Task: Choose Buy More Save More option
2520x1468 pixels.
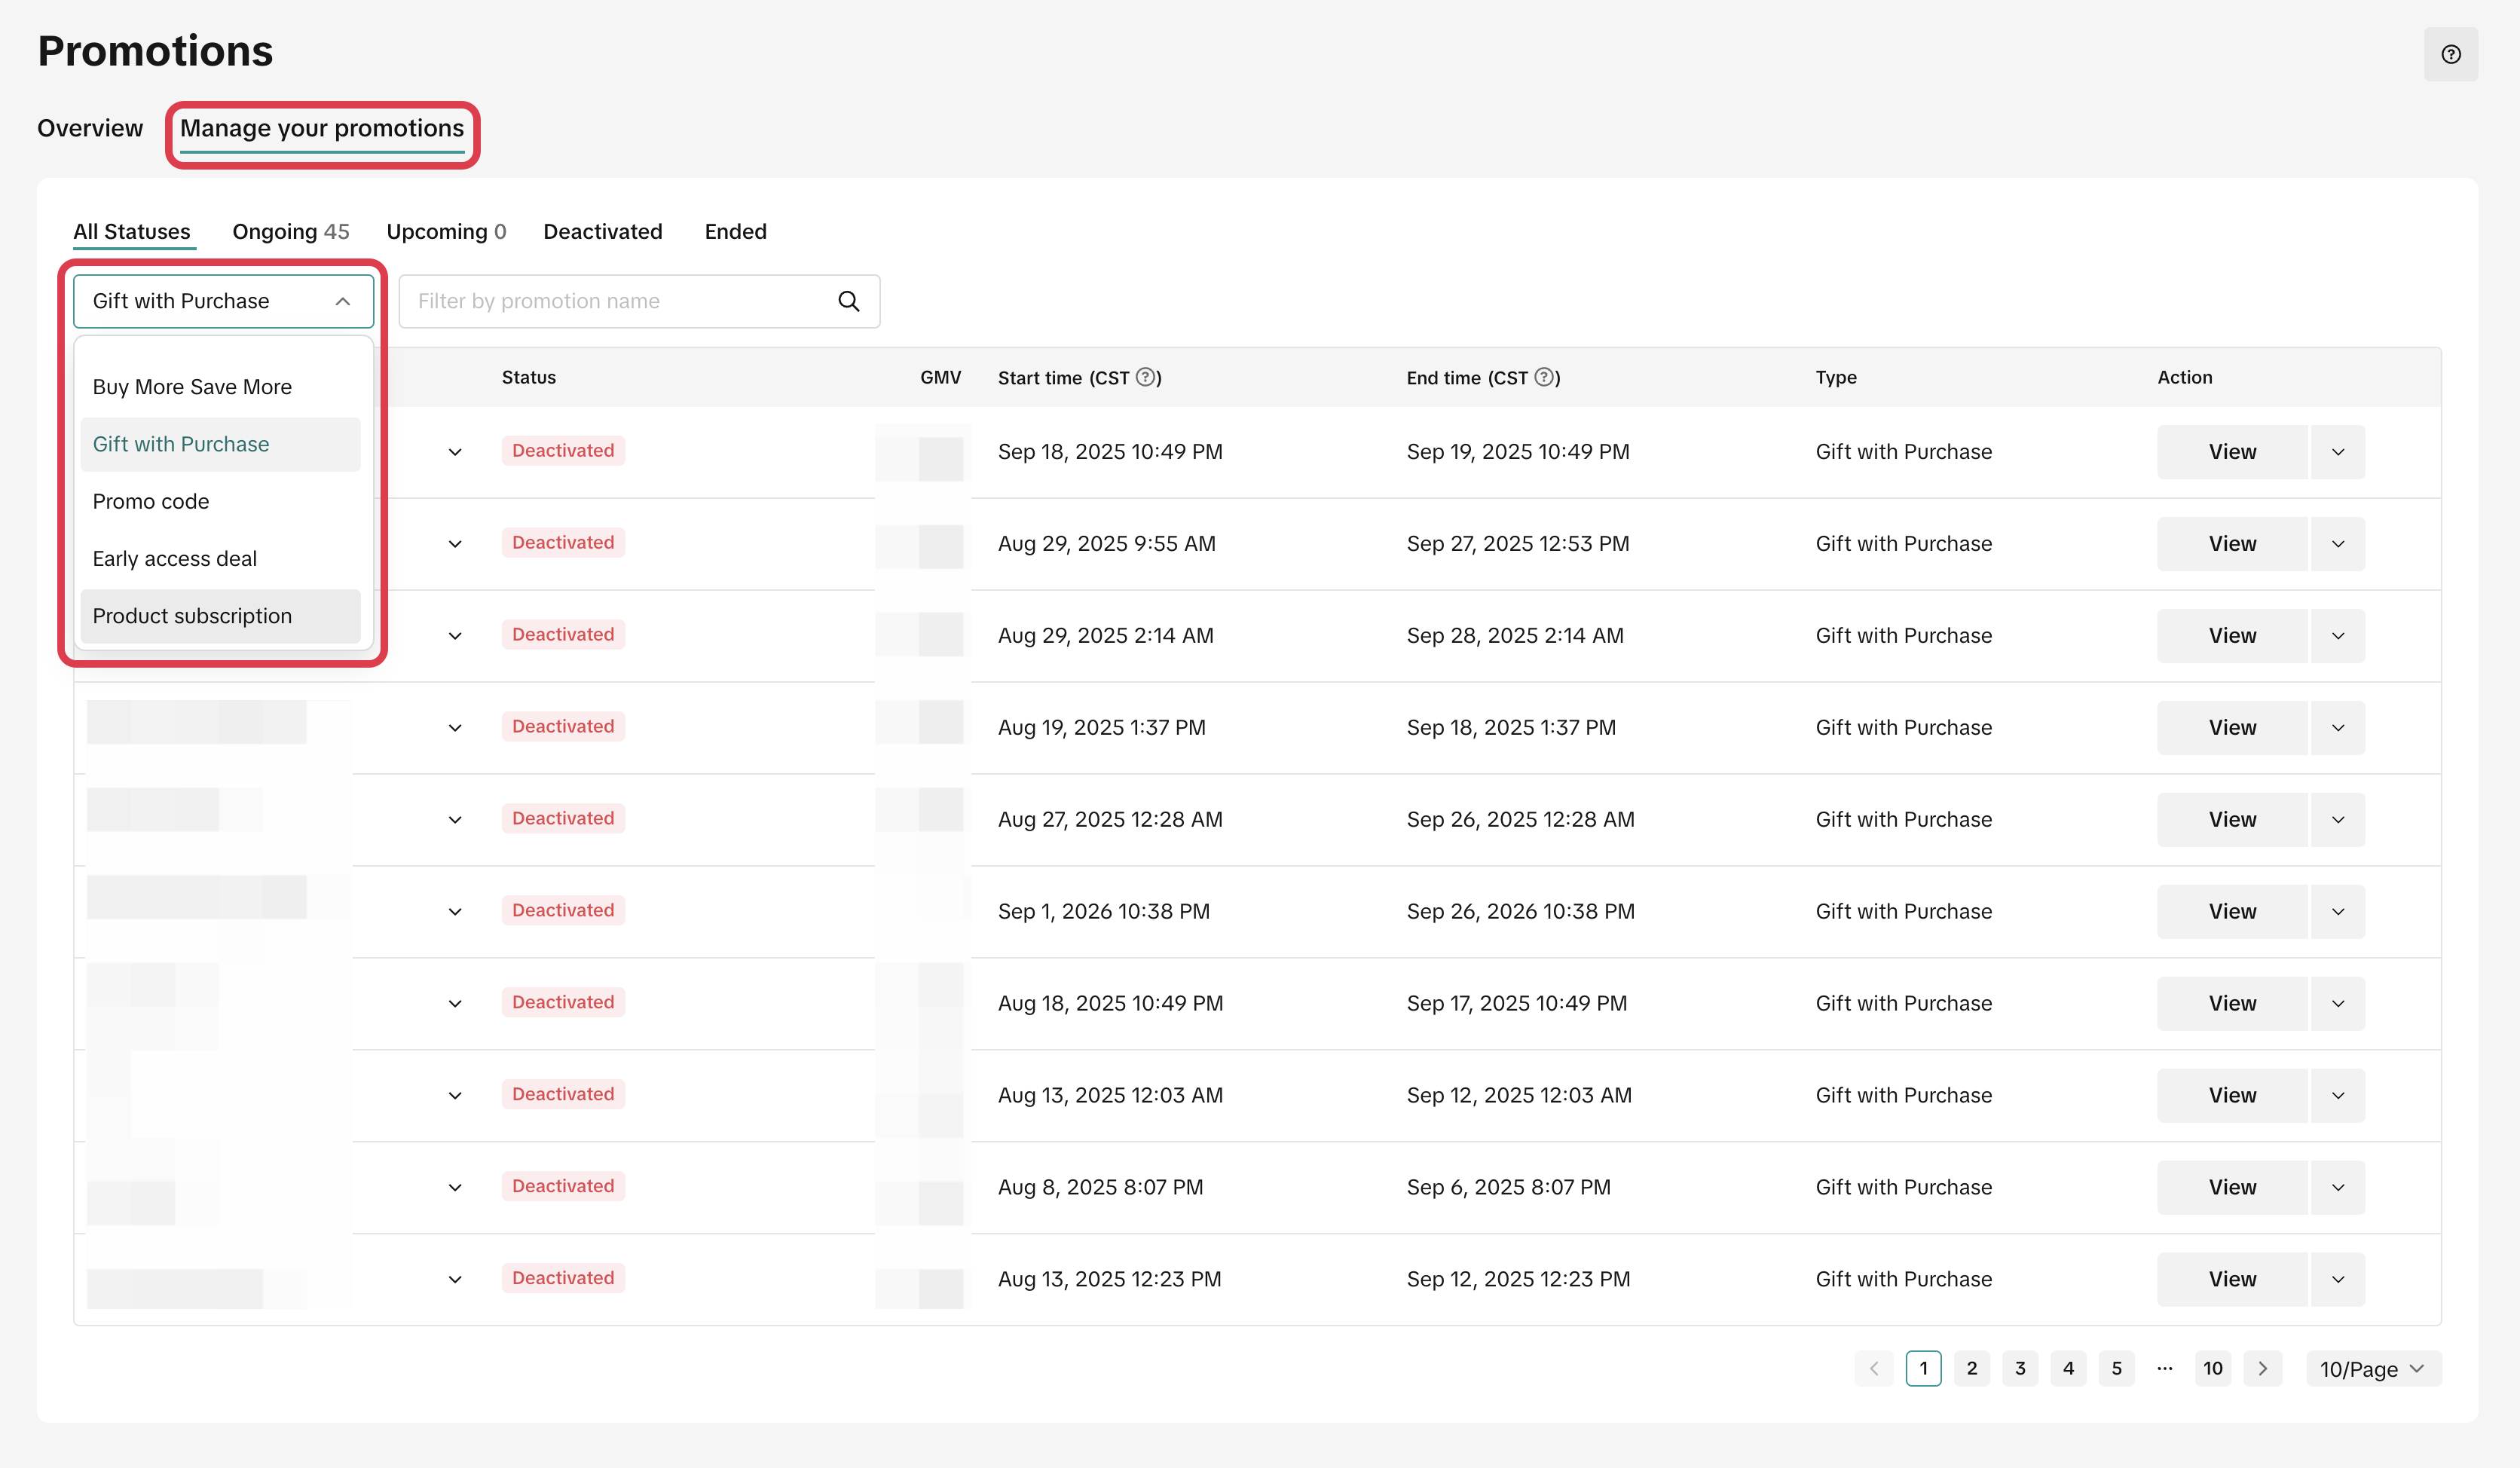Action: point(192,387)
